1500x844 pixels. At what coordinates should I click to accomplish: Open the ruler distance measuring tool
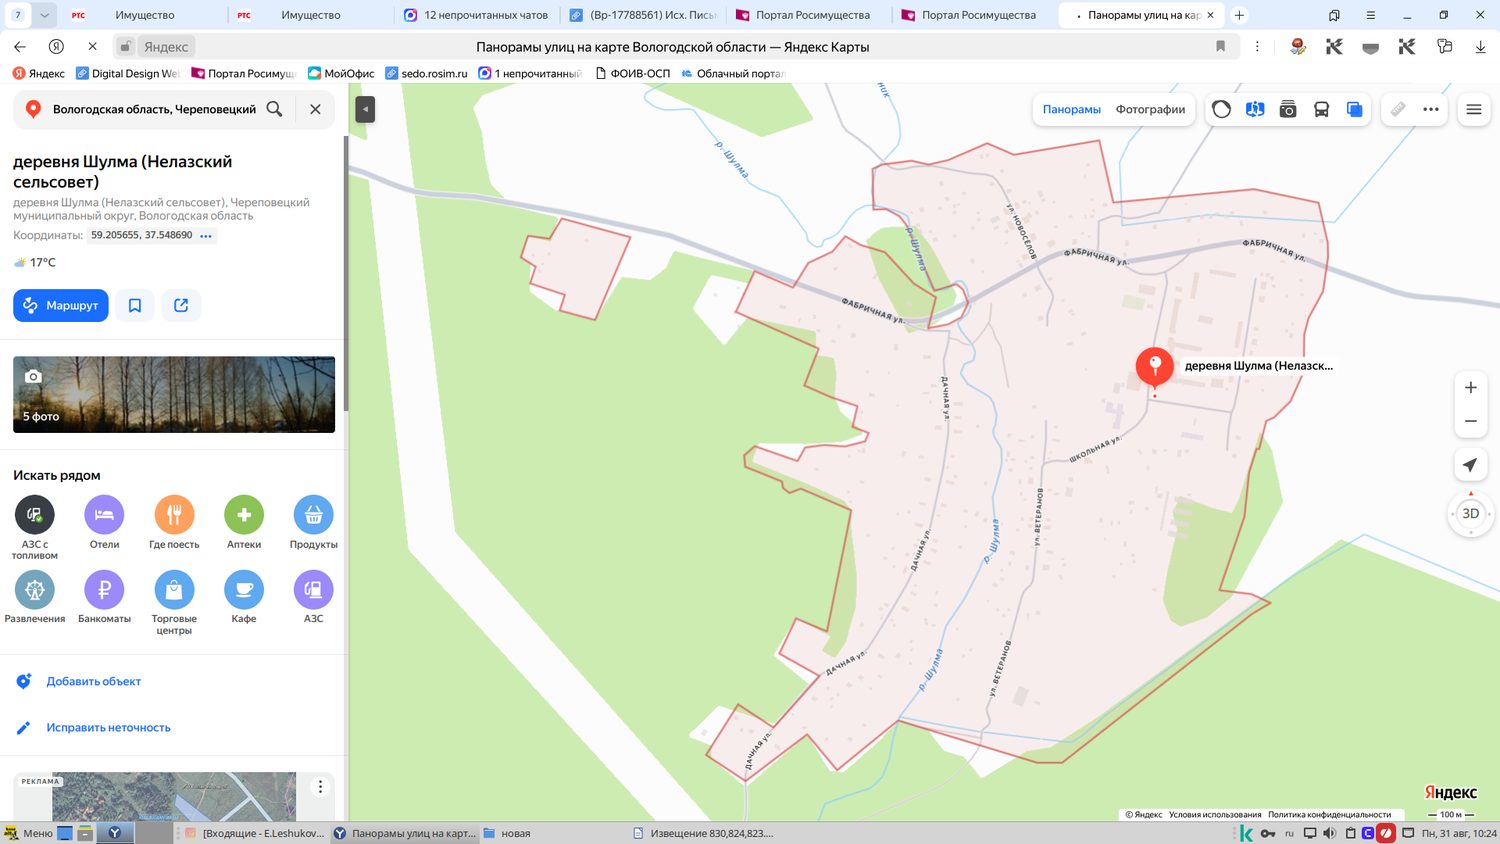1398,109
